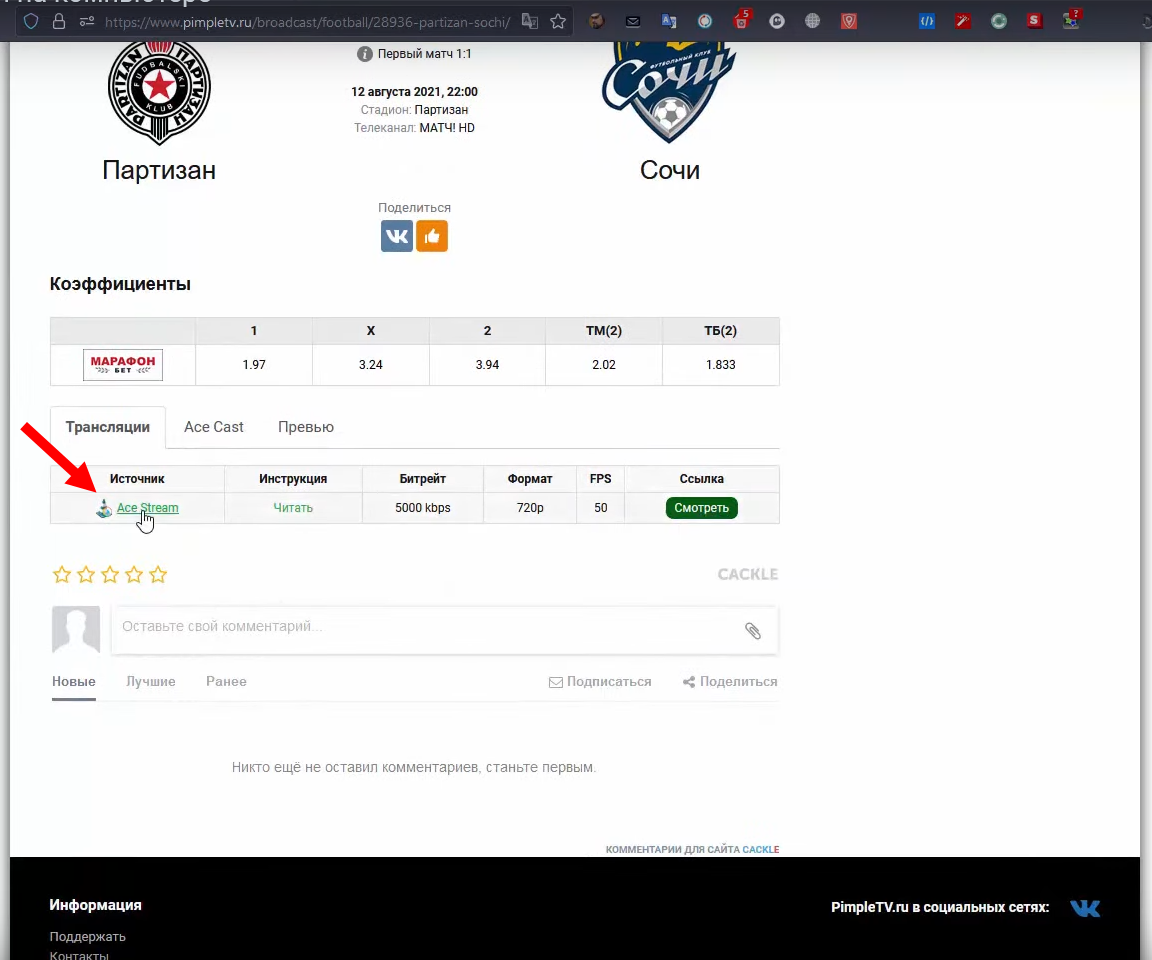
Task: Select the Новые comments tab
Action: point(73,682)
